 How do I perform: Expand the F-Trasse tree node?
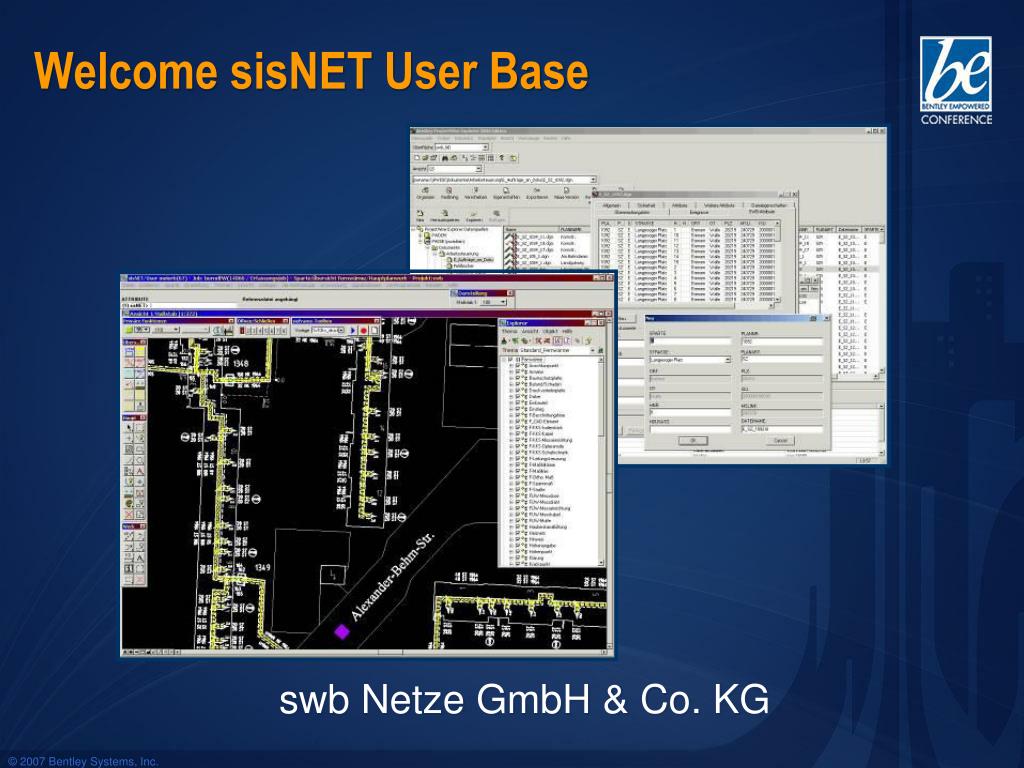pyautogui.click(x=511, y=489)
